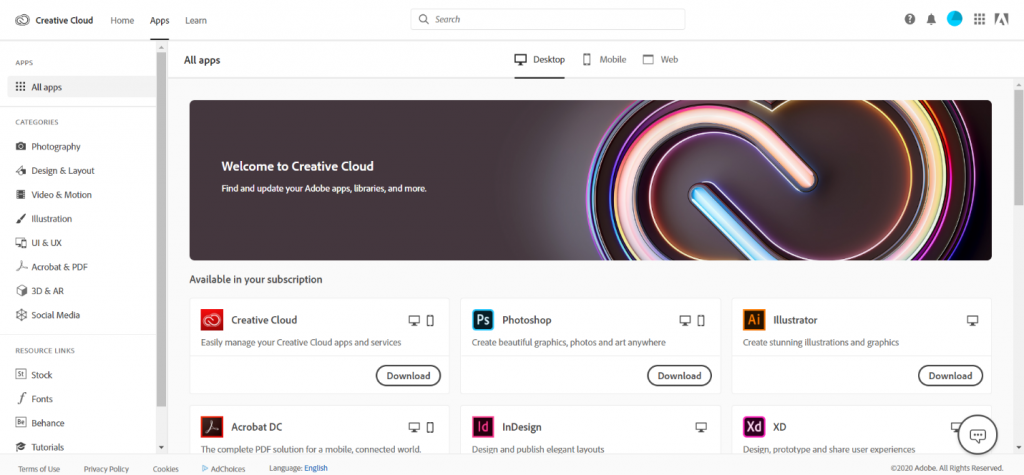Click desktop platform icon on Acrobat DC card

click(414, 427)
